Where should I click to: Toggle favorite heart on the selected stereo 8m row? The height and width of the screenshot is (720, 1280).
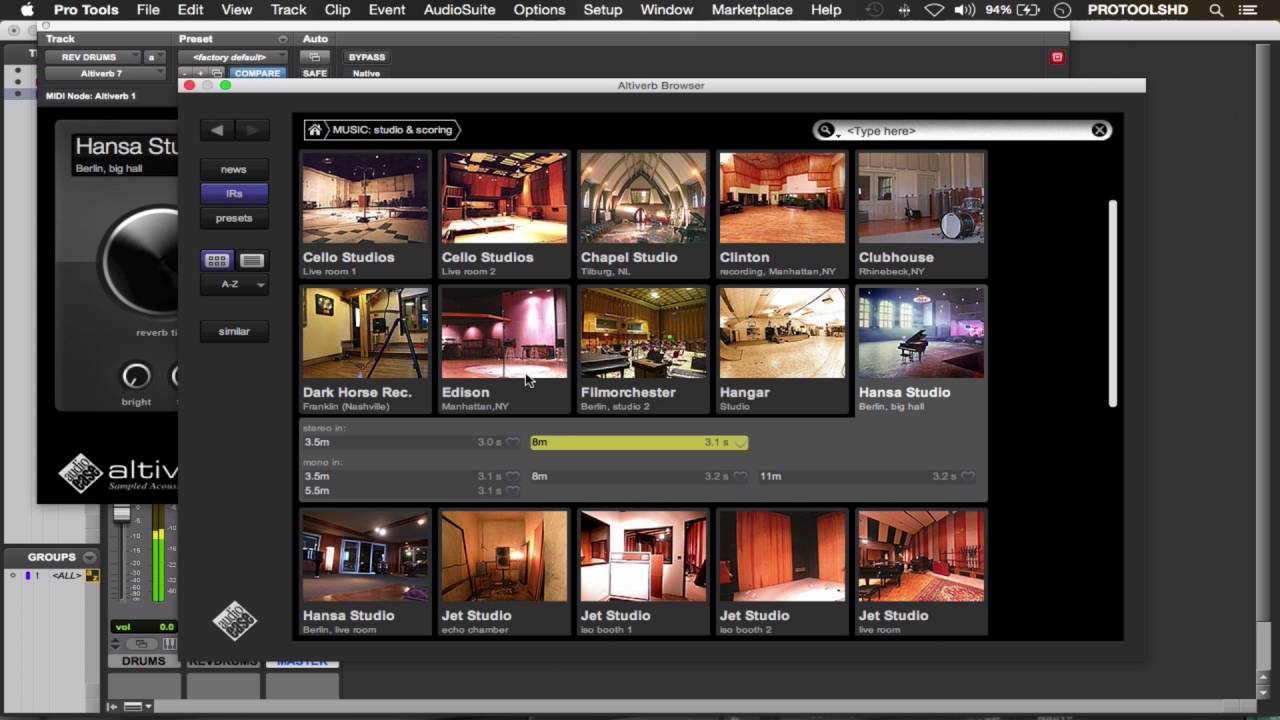click(x=740, y=442)
